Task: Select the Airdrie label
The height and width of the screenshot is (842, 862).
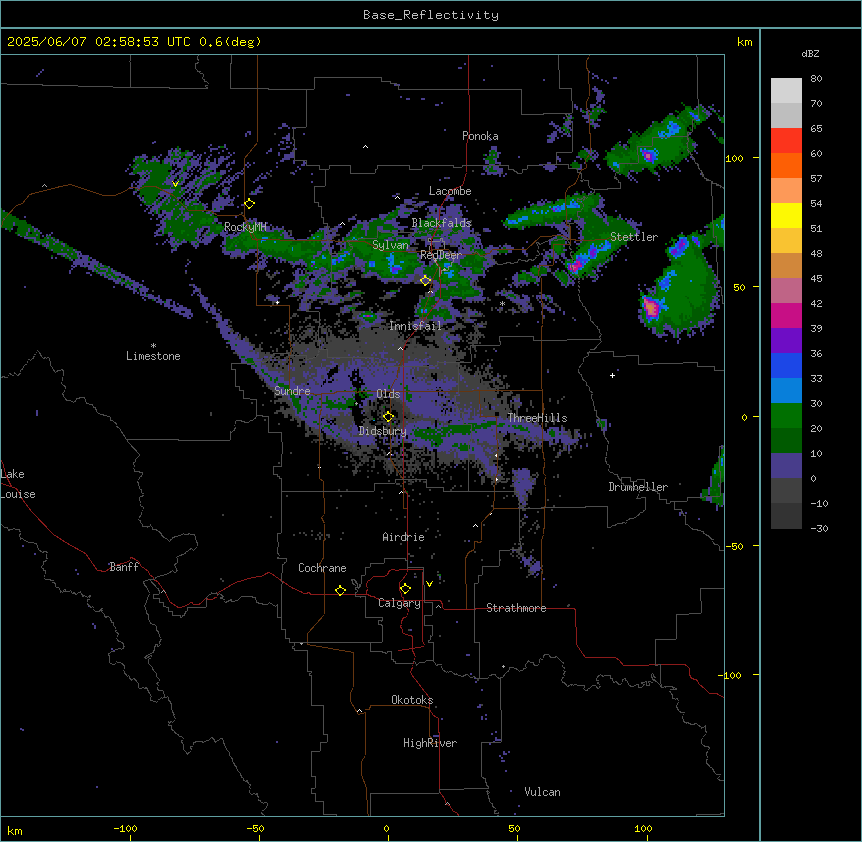Action: pyautogui.click(x=404, y=537)
